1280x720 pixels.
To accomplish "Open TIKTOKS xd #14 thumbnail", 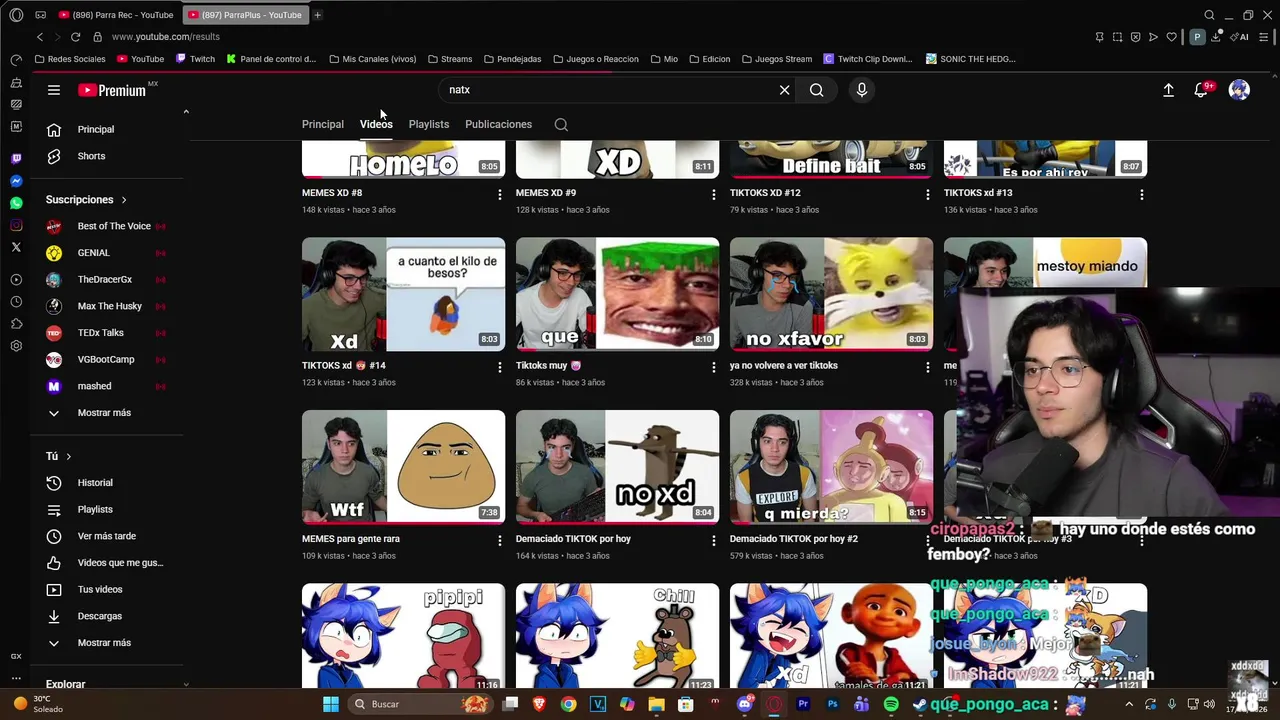I will click(x=403, y=294).
